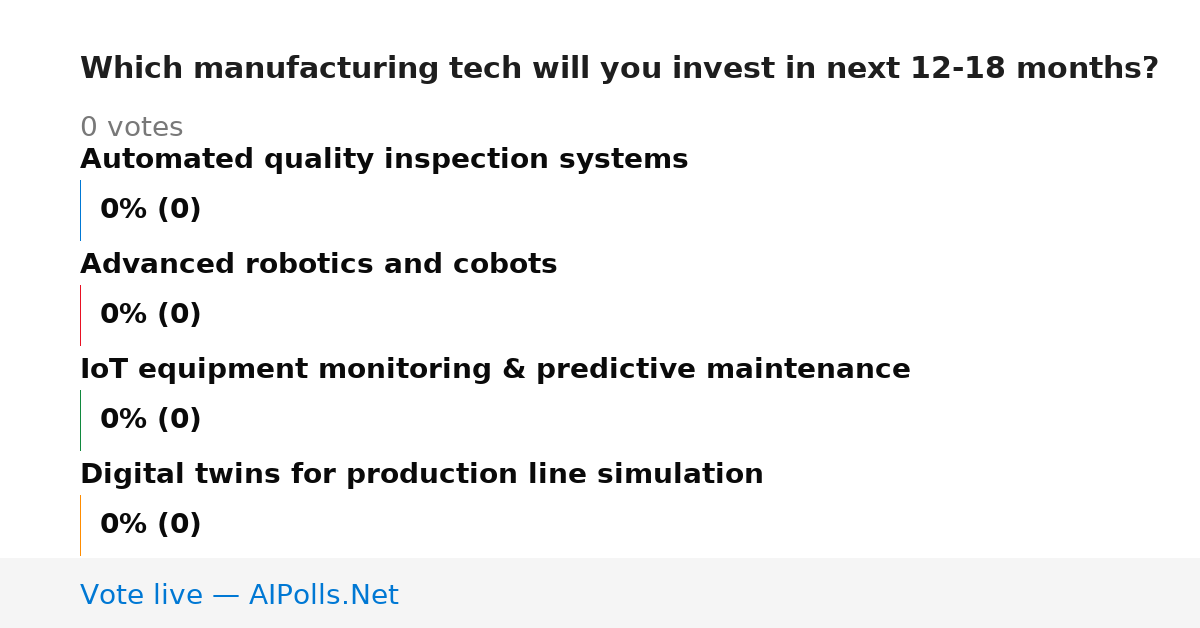Select Automated quality inspection systems option
This screenshot has height=628, width=1200.
click(384, 160)
